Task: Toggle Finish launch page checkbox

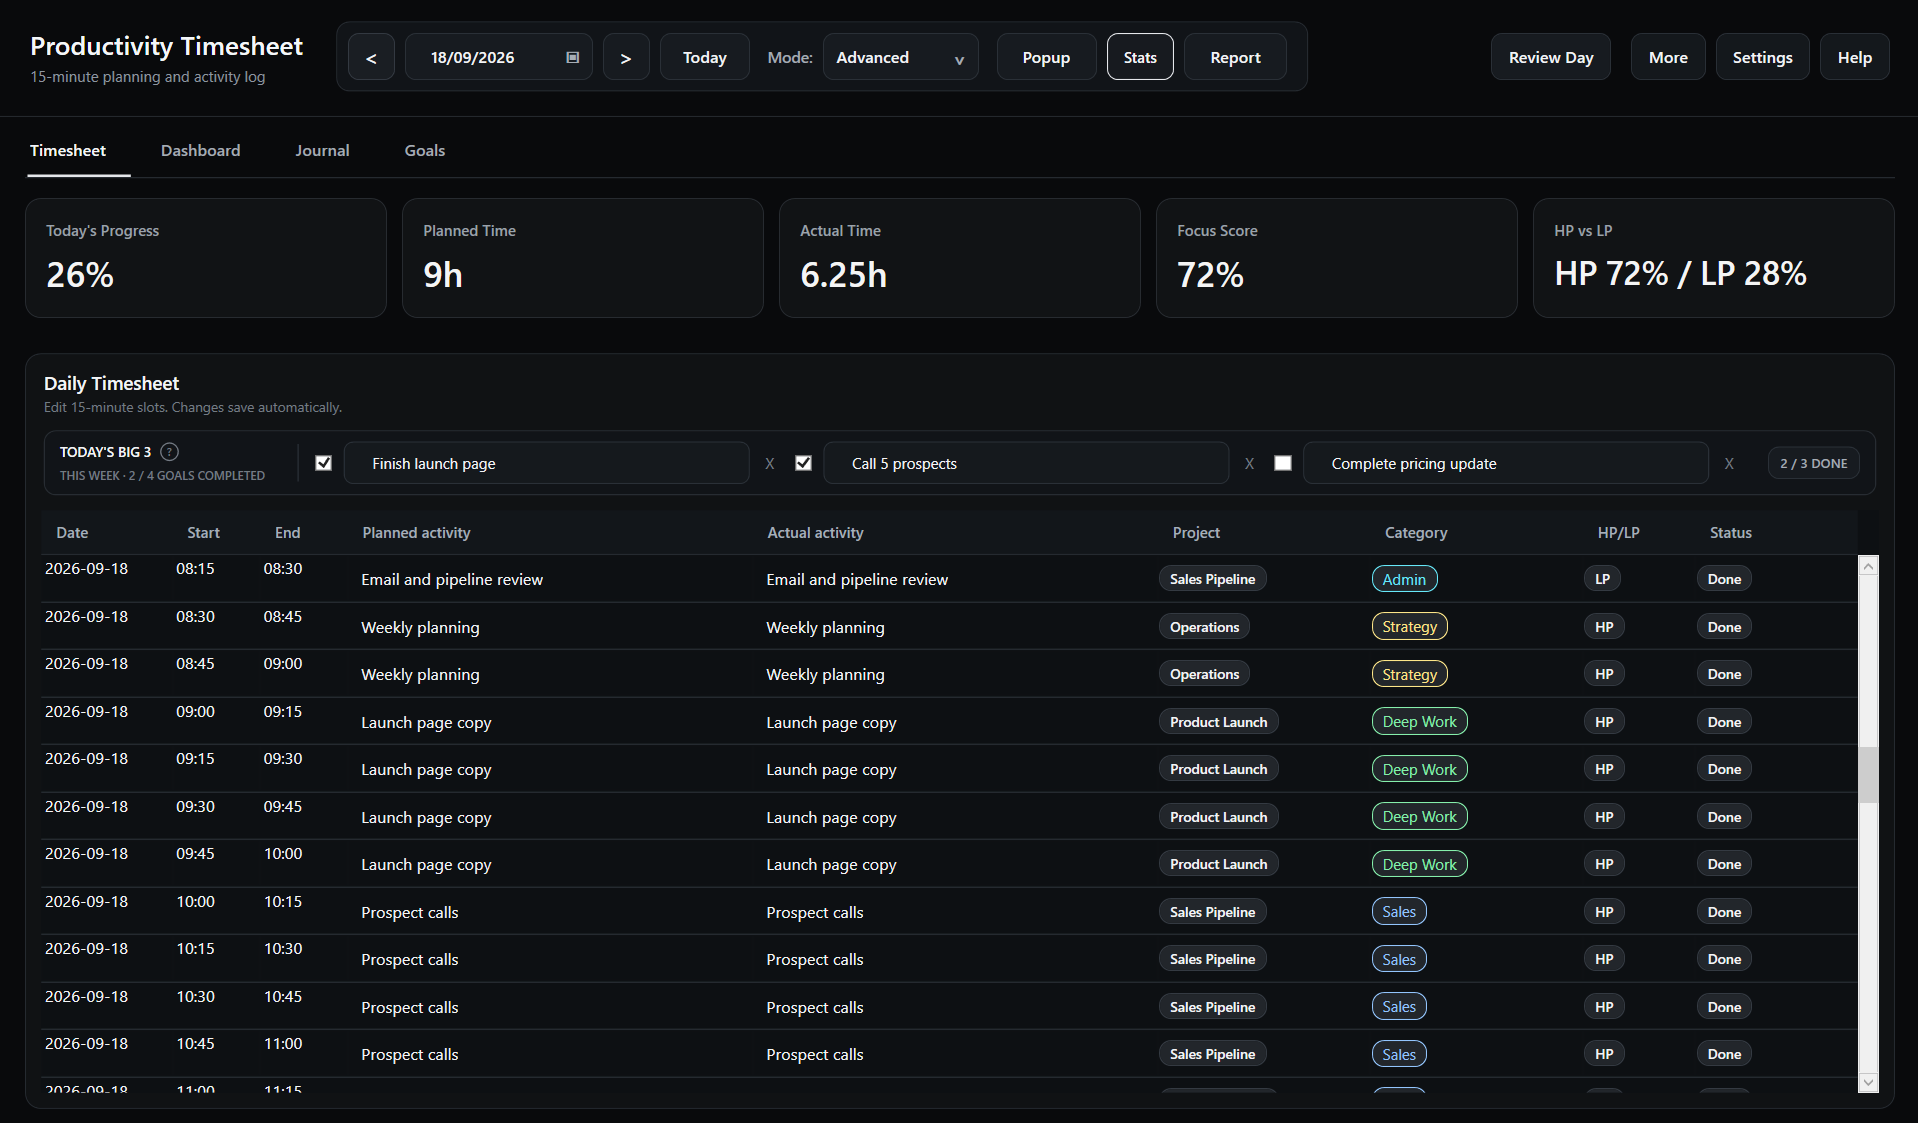Action: [323, 463]
